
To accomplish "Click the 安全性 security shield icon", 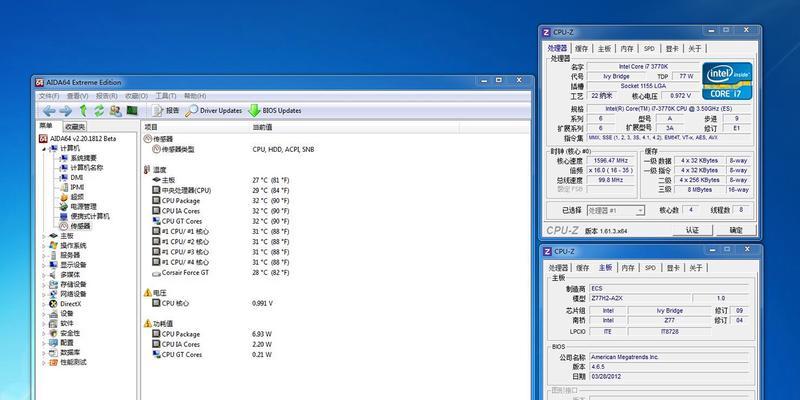I will [x=53, y=333].
